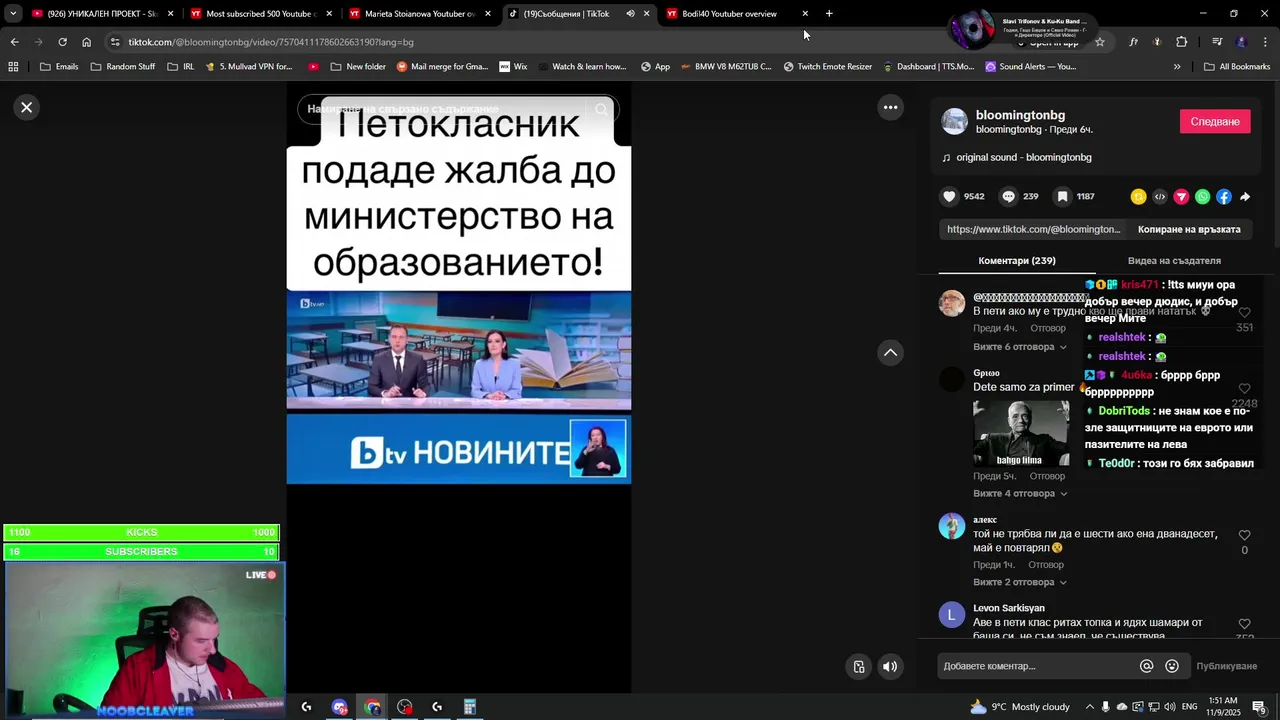Save video with the bookmark icon
Screen dimensions: 1280x720
tap(1062, 197)
